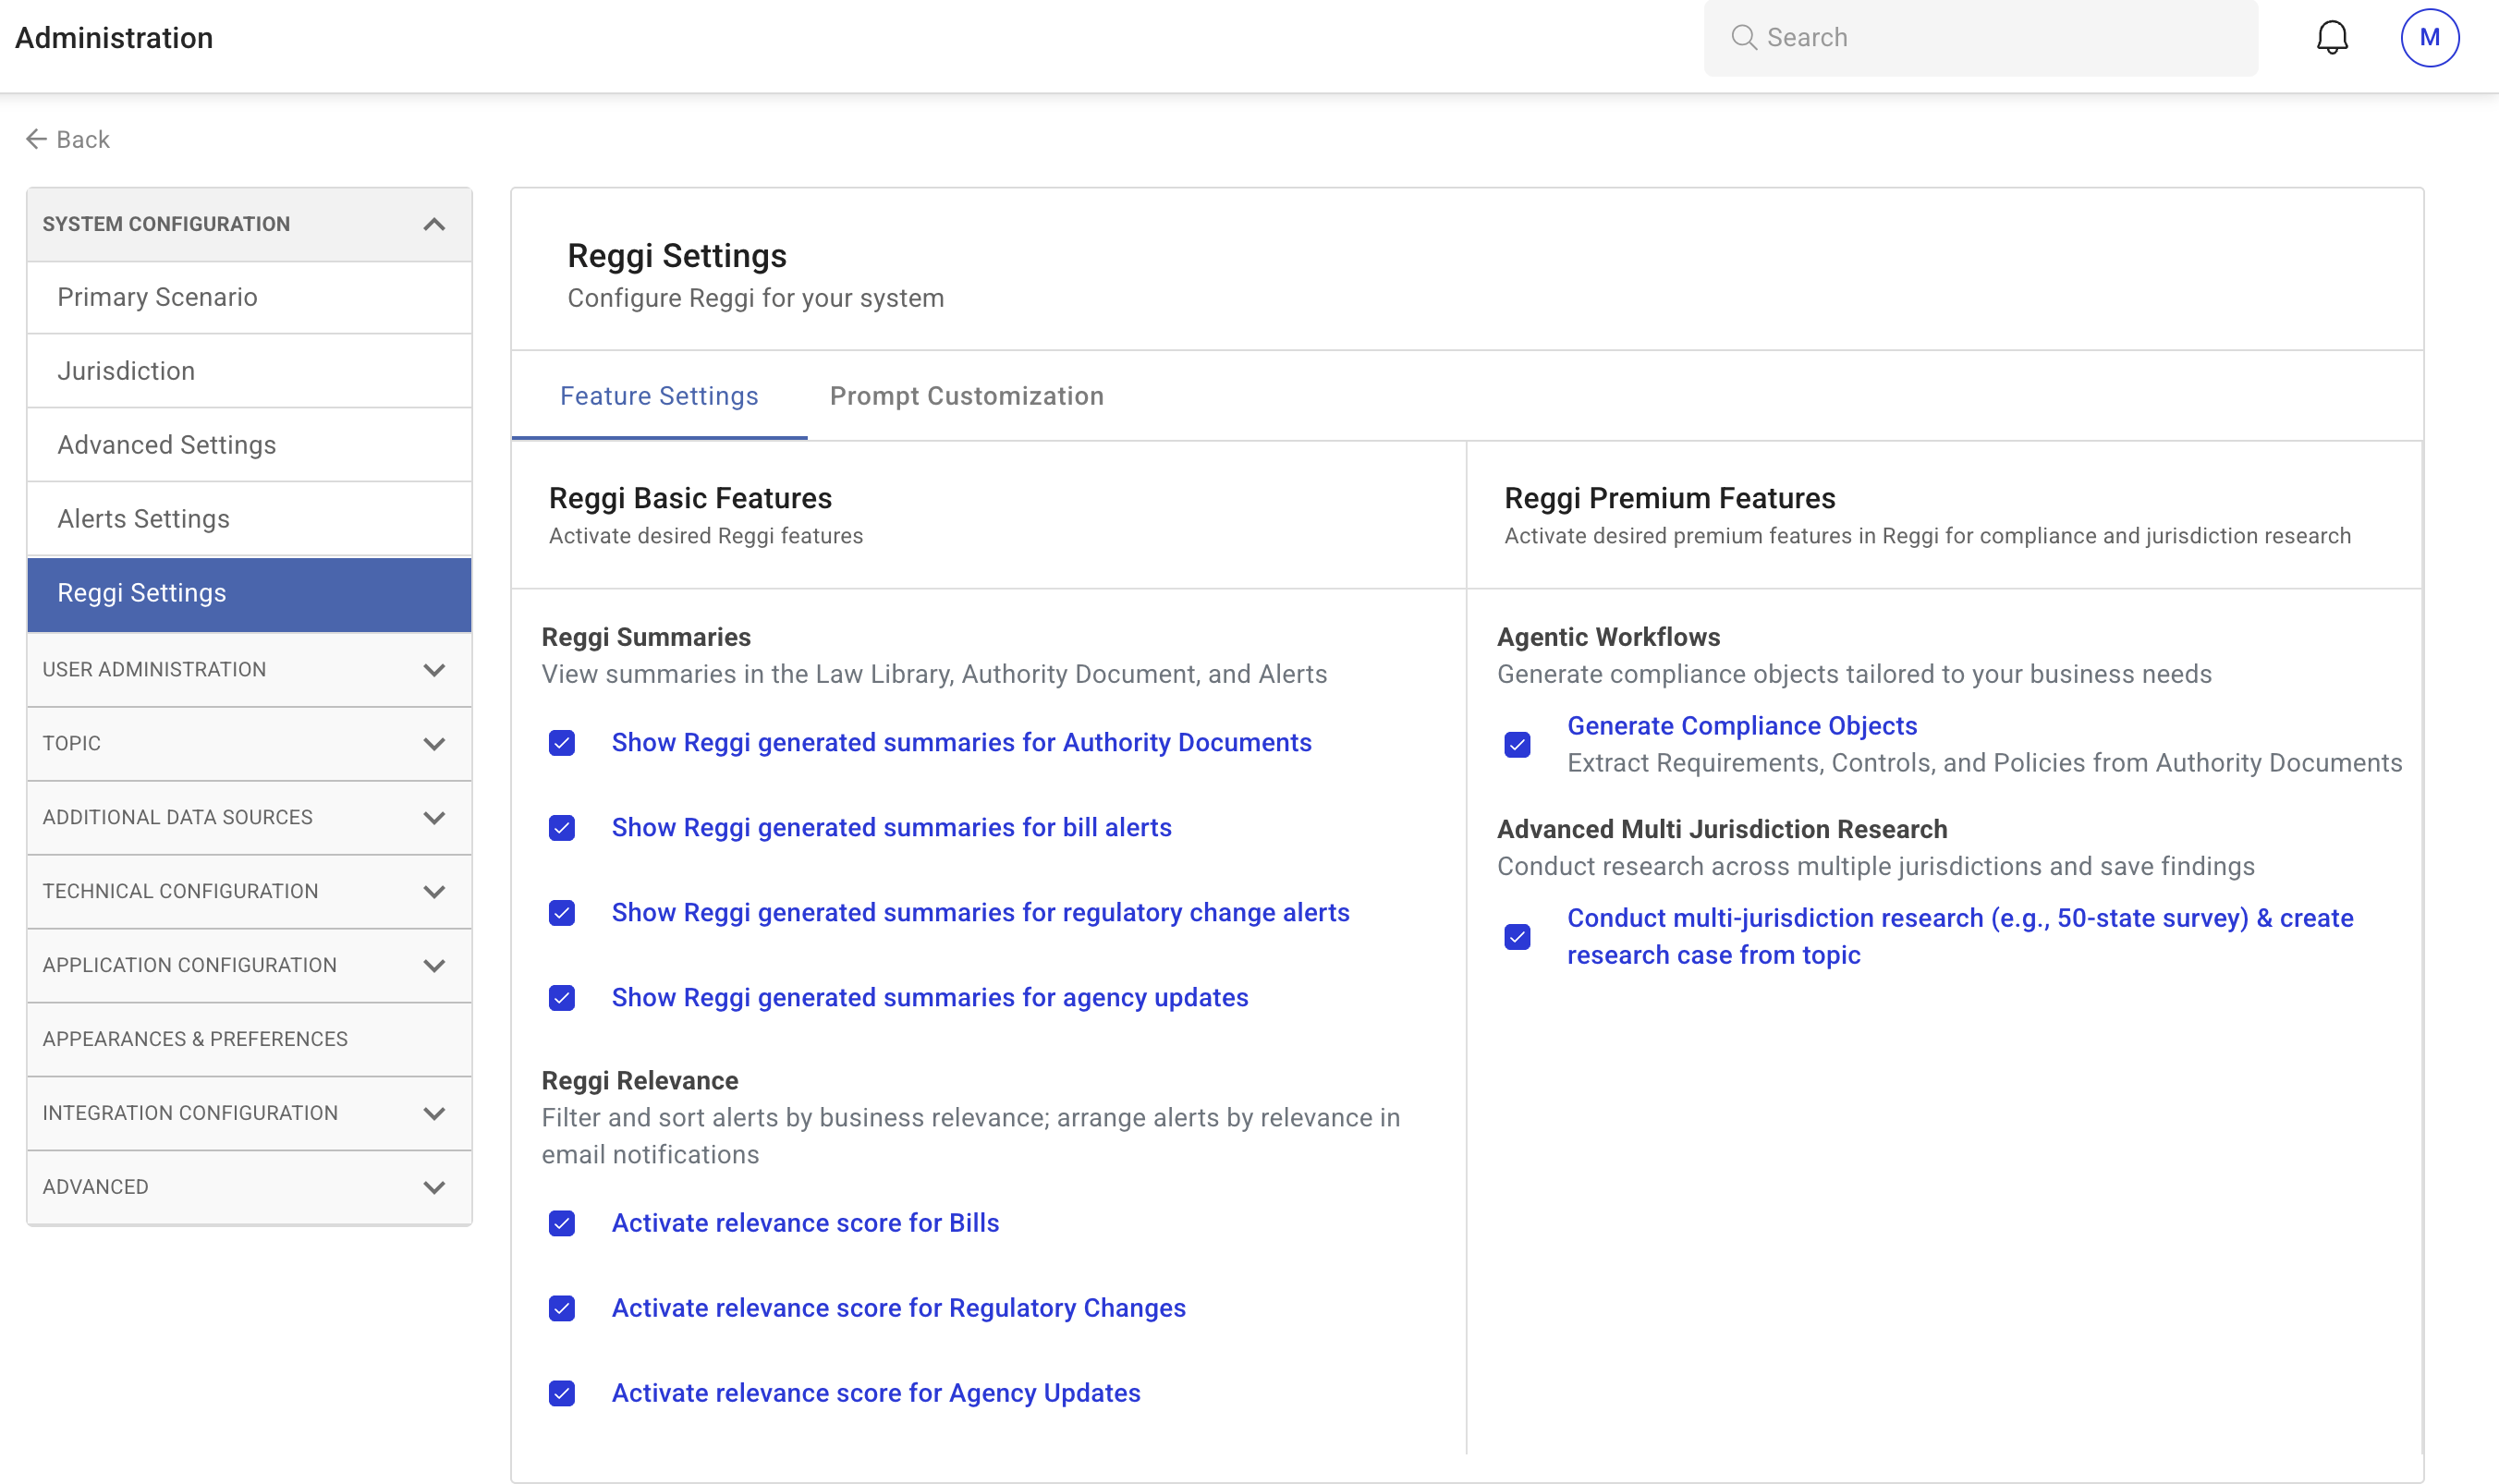Disable Generate Compliance Objects checkbox
2499x1484 pixels.
pyautogui.click(x=1517, y=745)
